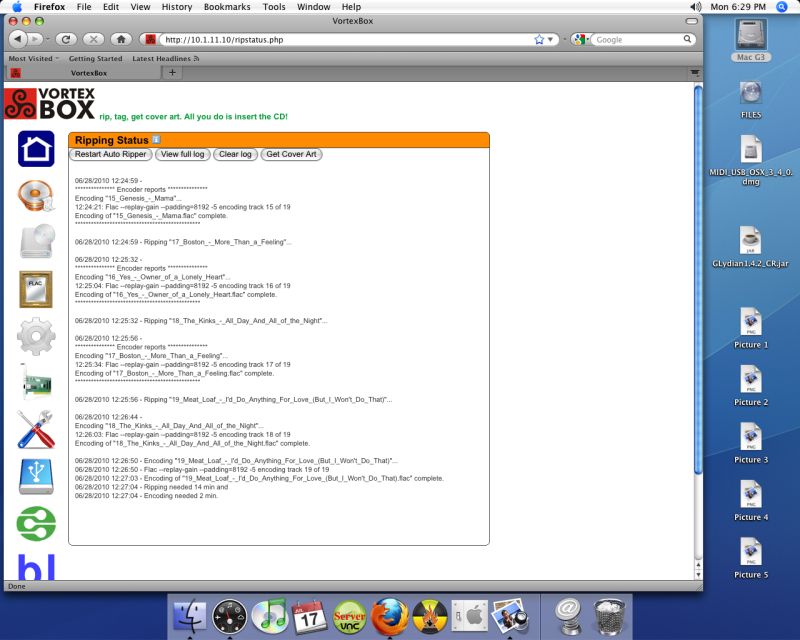Launch iTunes from the dock
Screen dimensions: 800x640
pyautogui.click(x=269, y=617)
